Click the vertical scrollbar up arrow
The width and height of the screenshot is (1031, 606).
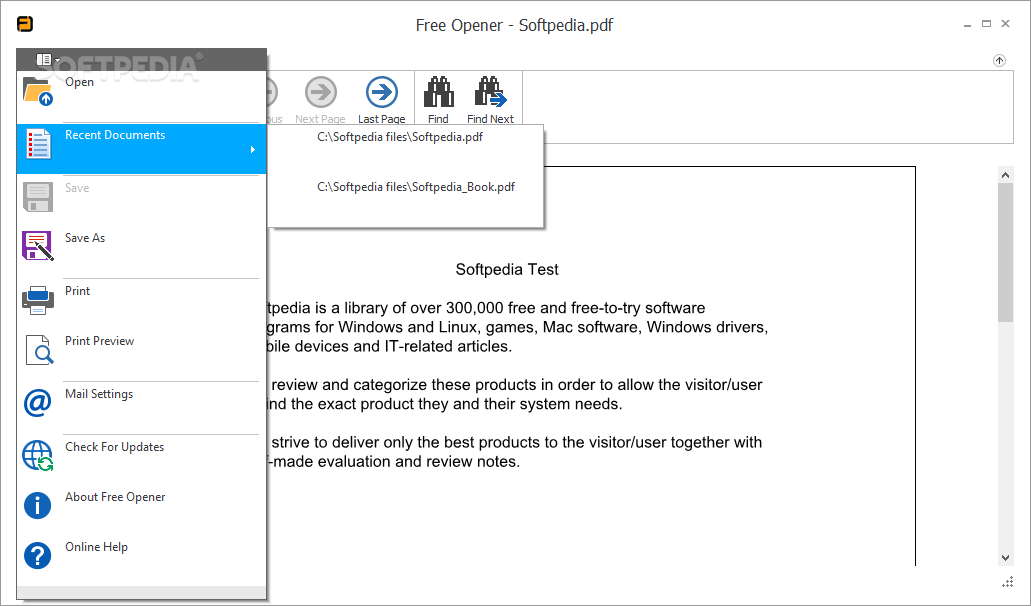pyautogui.click(x=1005, y=175)
